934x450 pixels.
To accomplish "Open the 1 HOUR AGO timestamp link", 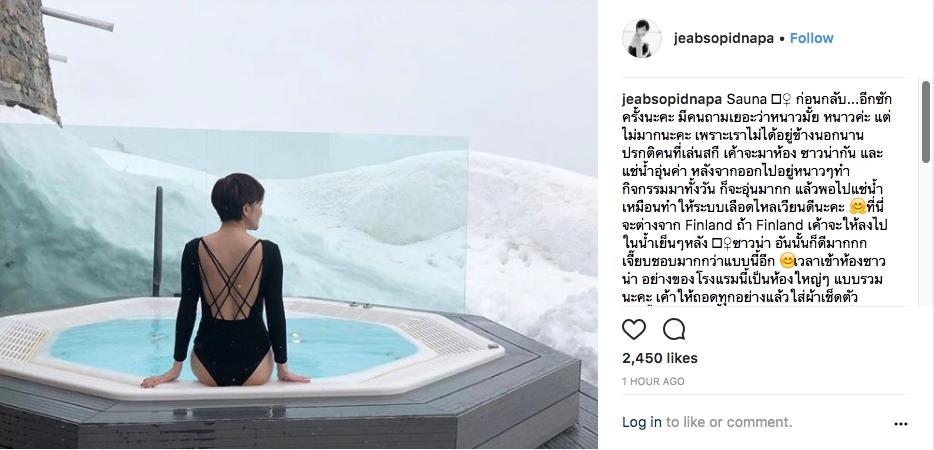I will click(x=653, y=381).
